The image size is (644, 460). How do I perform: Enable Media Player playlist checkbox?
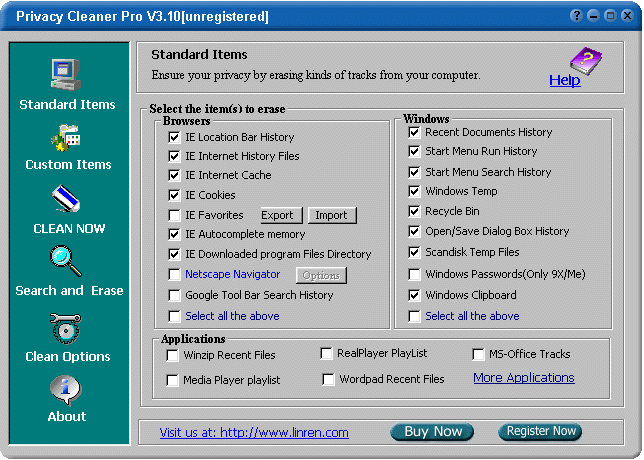(172, 380)
